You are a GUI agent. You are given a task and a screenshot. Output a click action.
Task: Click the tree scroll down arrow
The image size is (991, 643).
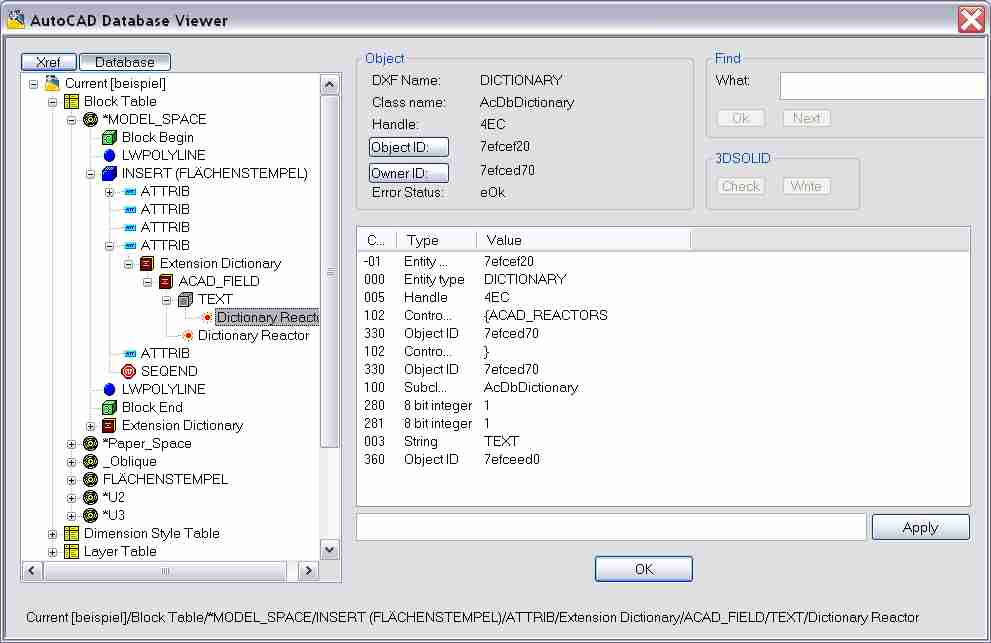(330, 549)
